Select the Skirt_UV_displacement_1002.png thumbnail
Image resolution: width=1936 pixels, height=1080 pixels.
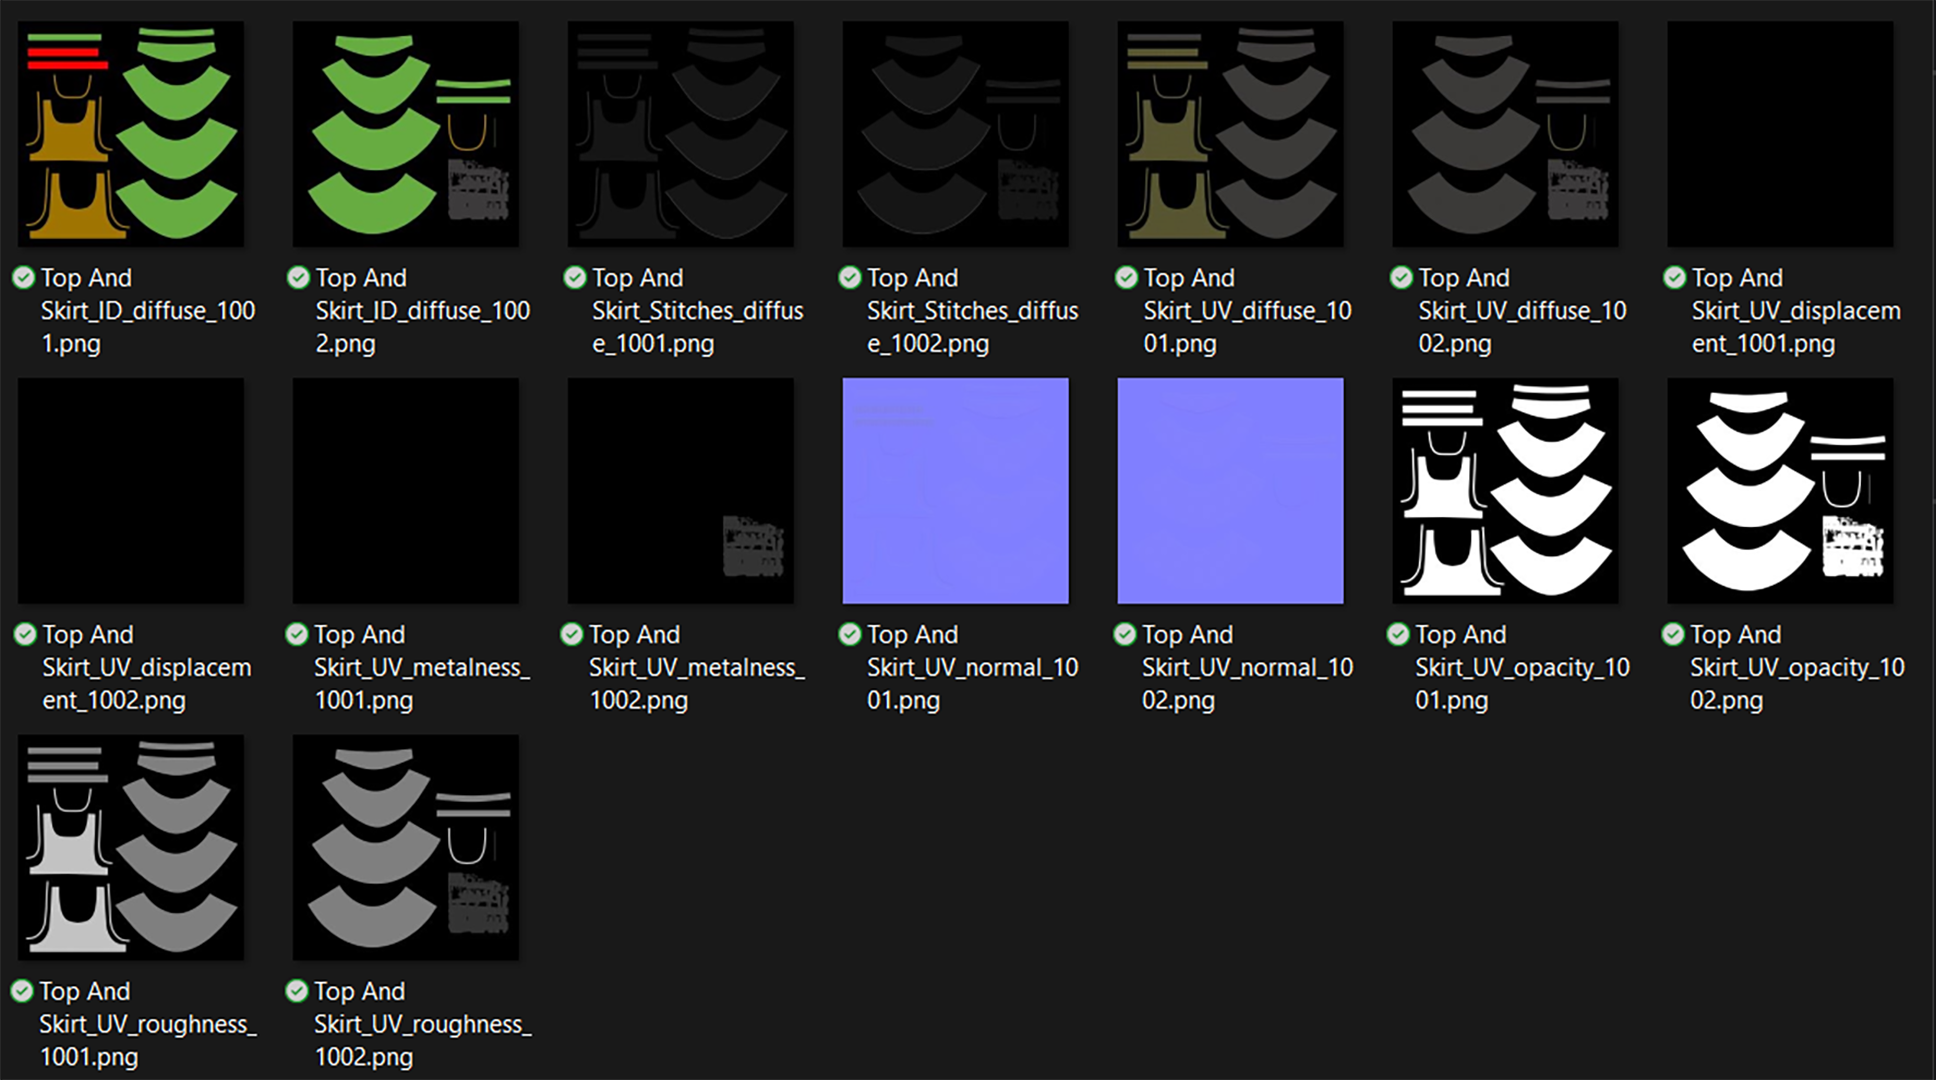tap(131, 491)
